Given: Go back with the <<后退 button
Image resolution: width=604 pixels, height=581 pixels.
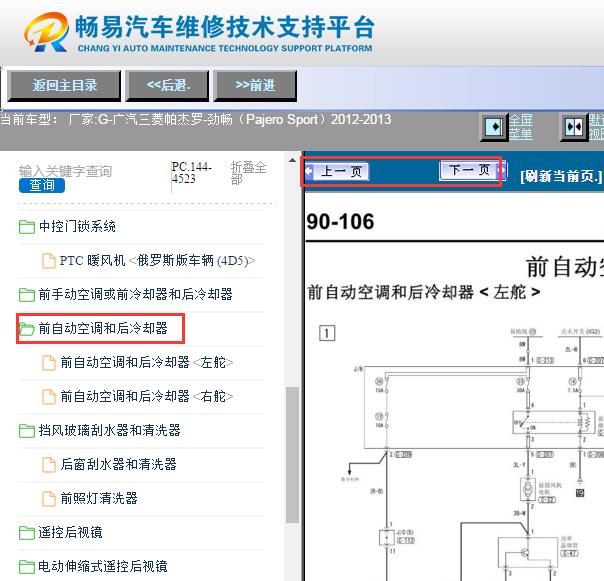Looking at the screenshot, I should pyautogui.click(x=167, y=86).
